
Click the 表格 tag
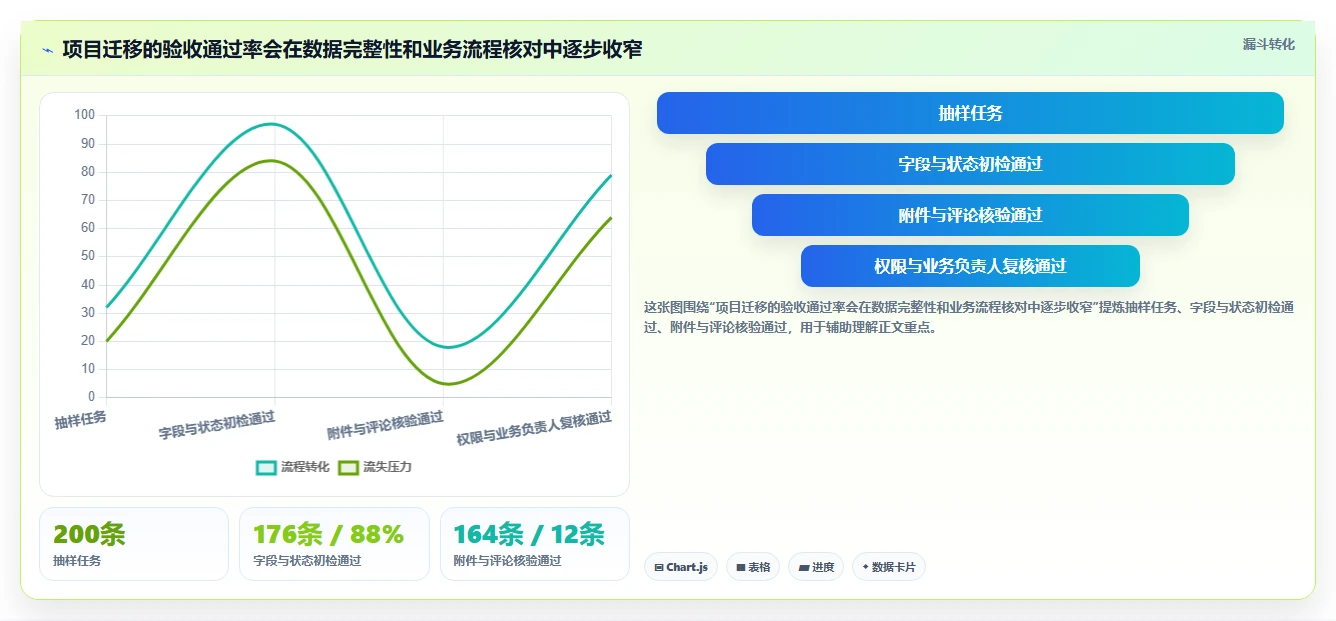click(753, 567)
